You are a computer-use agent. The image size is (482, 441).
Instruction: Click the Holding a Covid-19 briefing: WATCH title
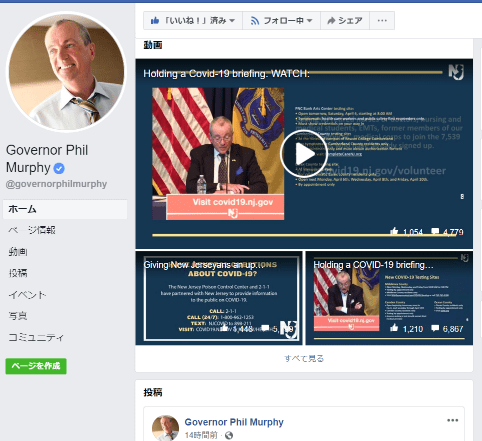click(x=226, y=74)
